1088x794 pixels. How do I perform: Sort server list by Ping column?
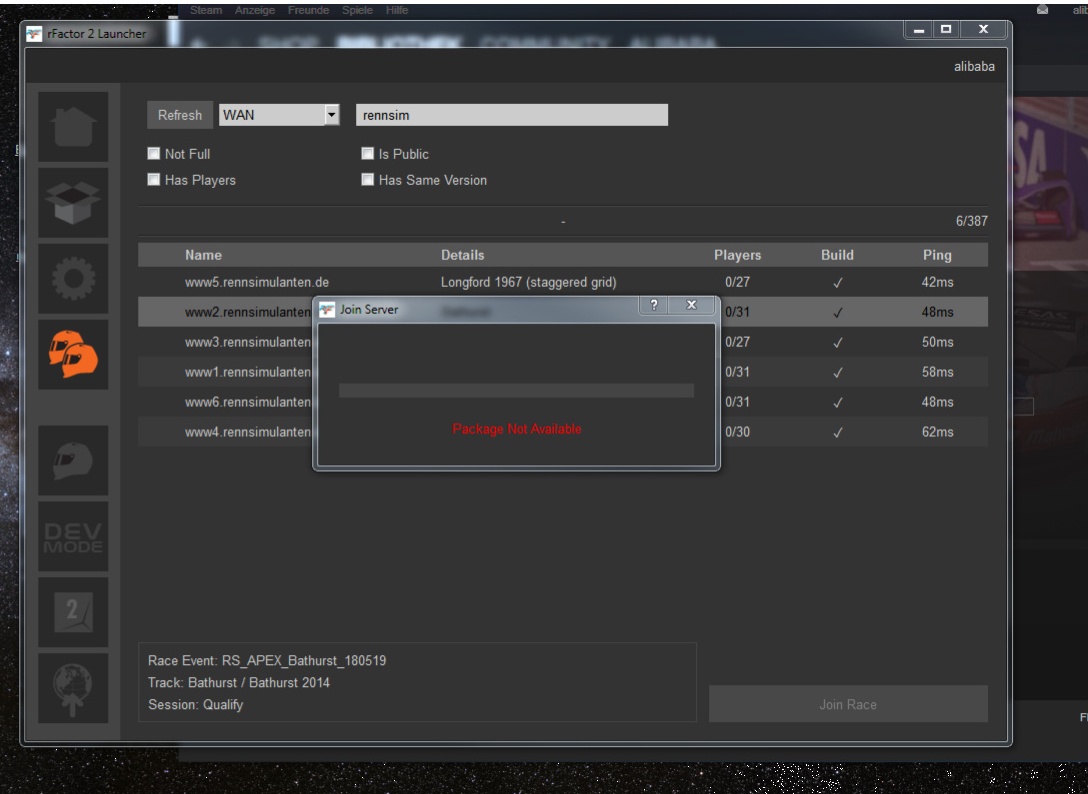pos(937,255)
